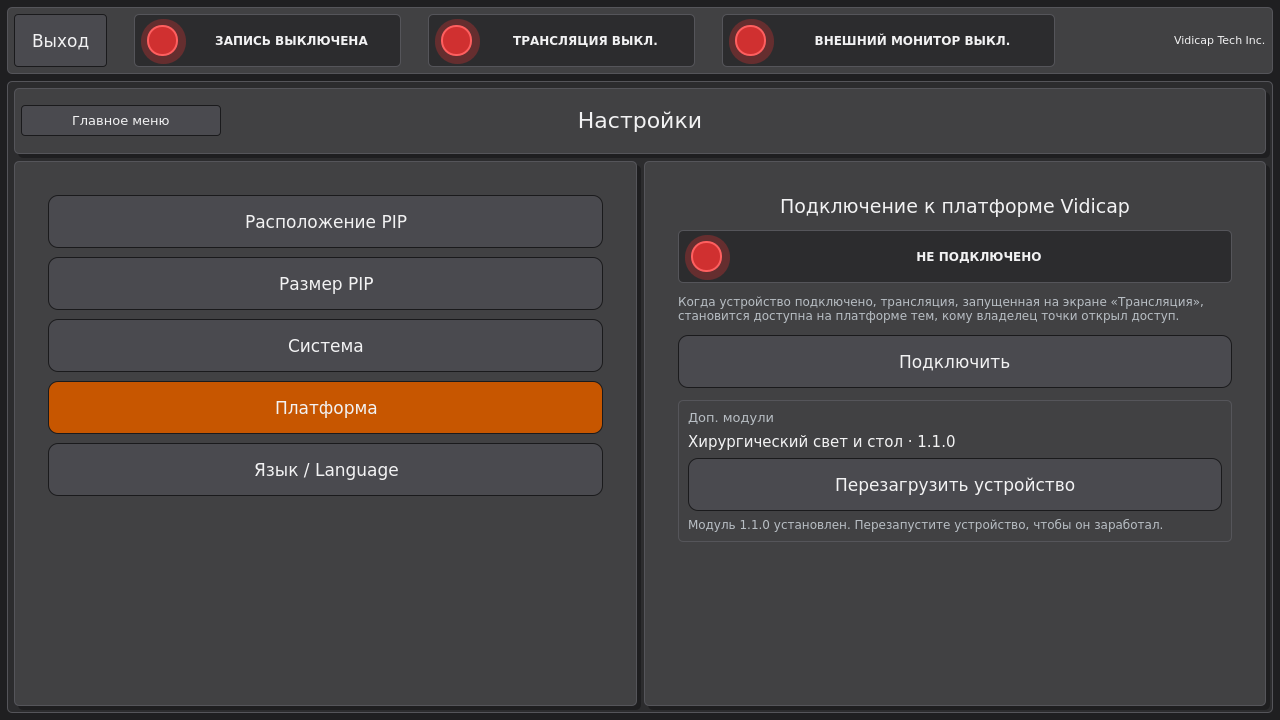
Task: Click the description starting Когда устройство подключено
Action: tap(941, 309)
